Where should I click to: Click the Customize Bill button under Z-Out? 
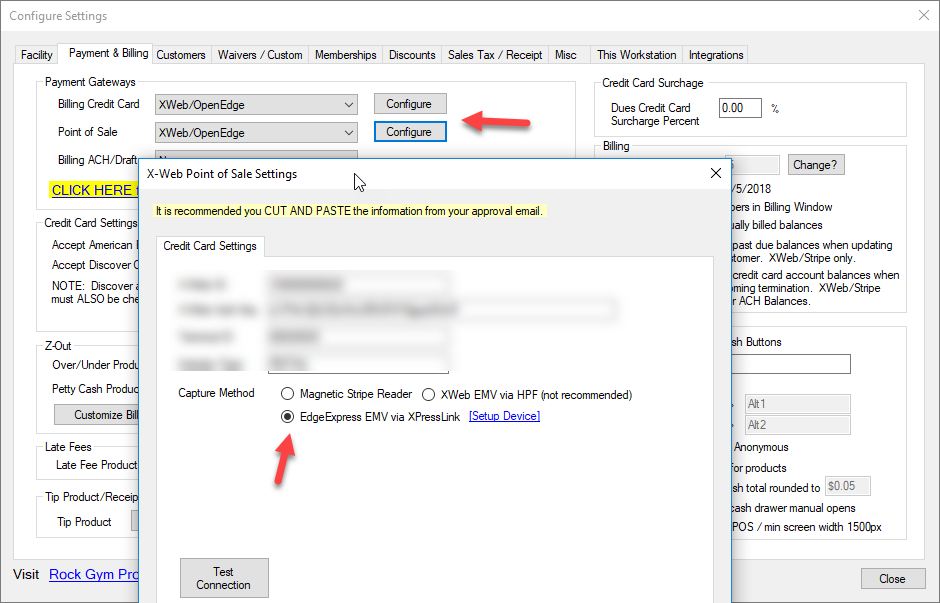click(97, 415)
